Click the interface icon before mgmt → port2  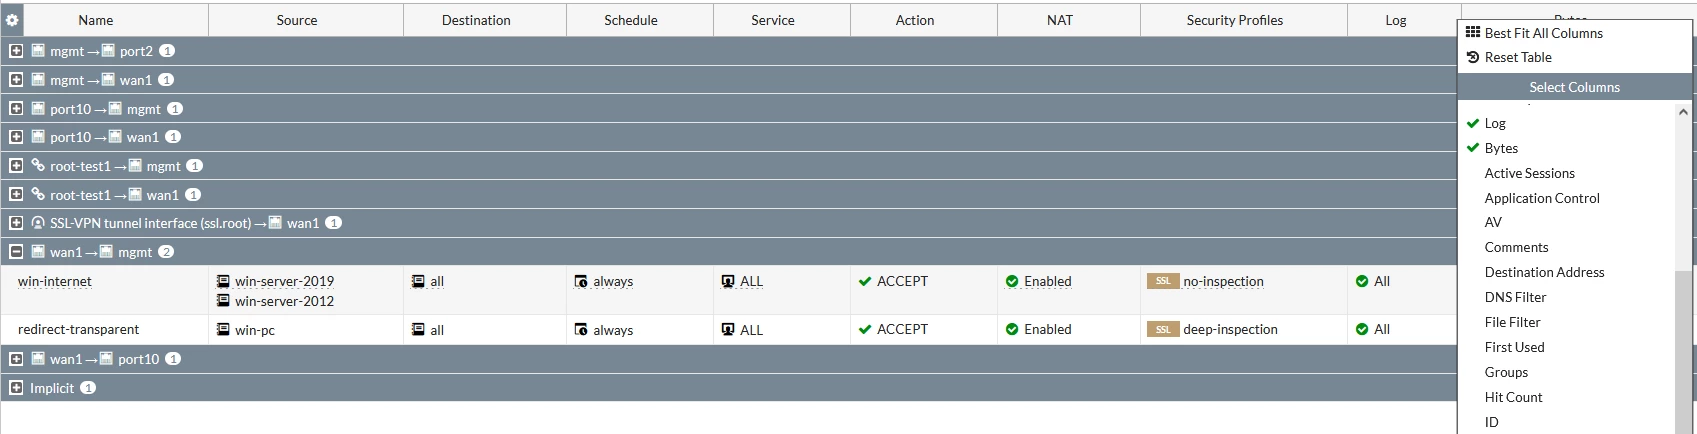pyautogui.click(x=38, y=50)
